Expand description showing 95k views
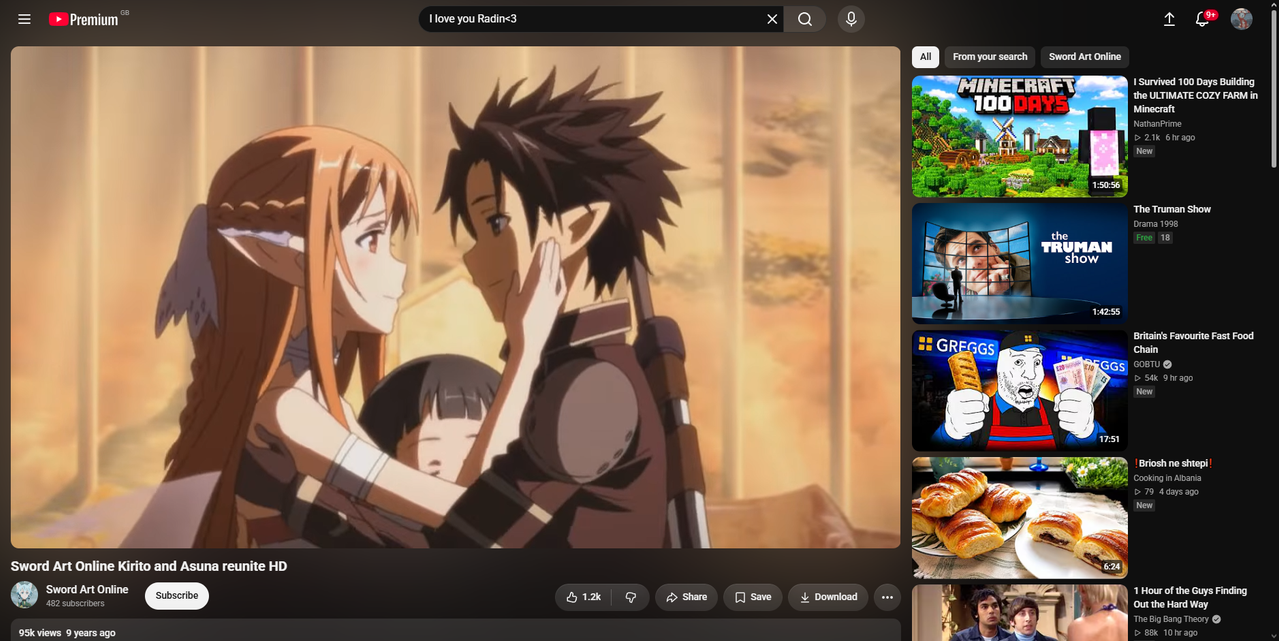Screen dimensions: 1279x641 455,630
